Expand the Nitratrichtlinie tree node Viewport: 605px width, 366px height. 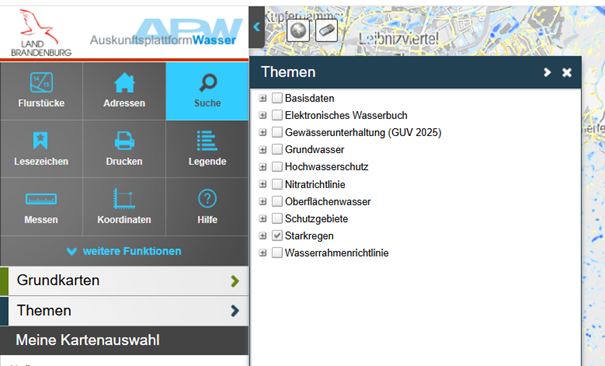click(263, 184)
